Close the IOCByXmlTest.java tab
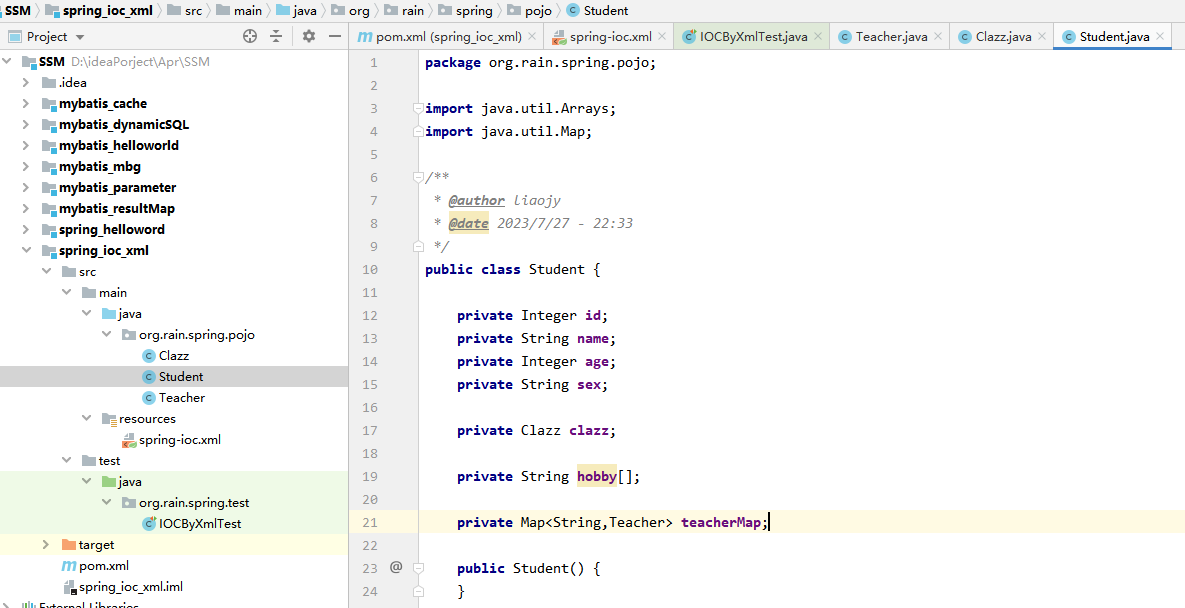Screen dimensions: 1185x608 (818, 36)
